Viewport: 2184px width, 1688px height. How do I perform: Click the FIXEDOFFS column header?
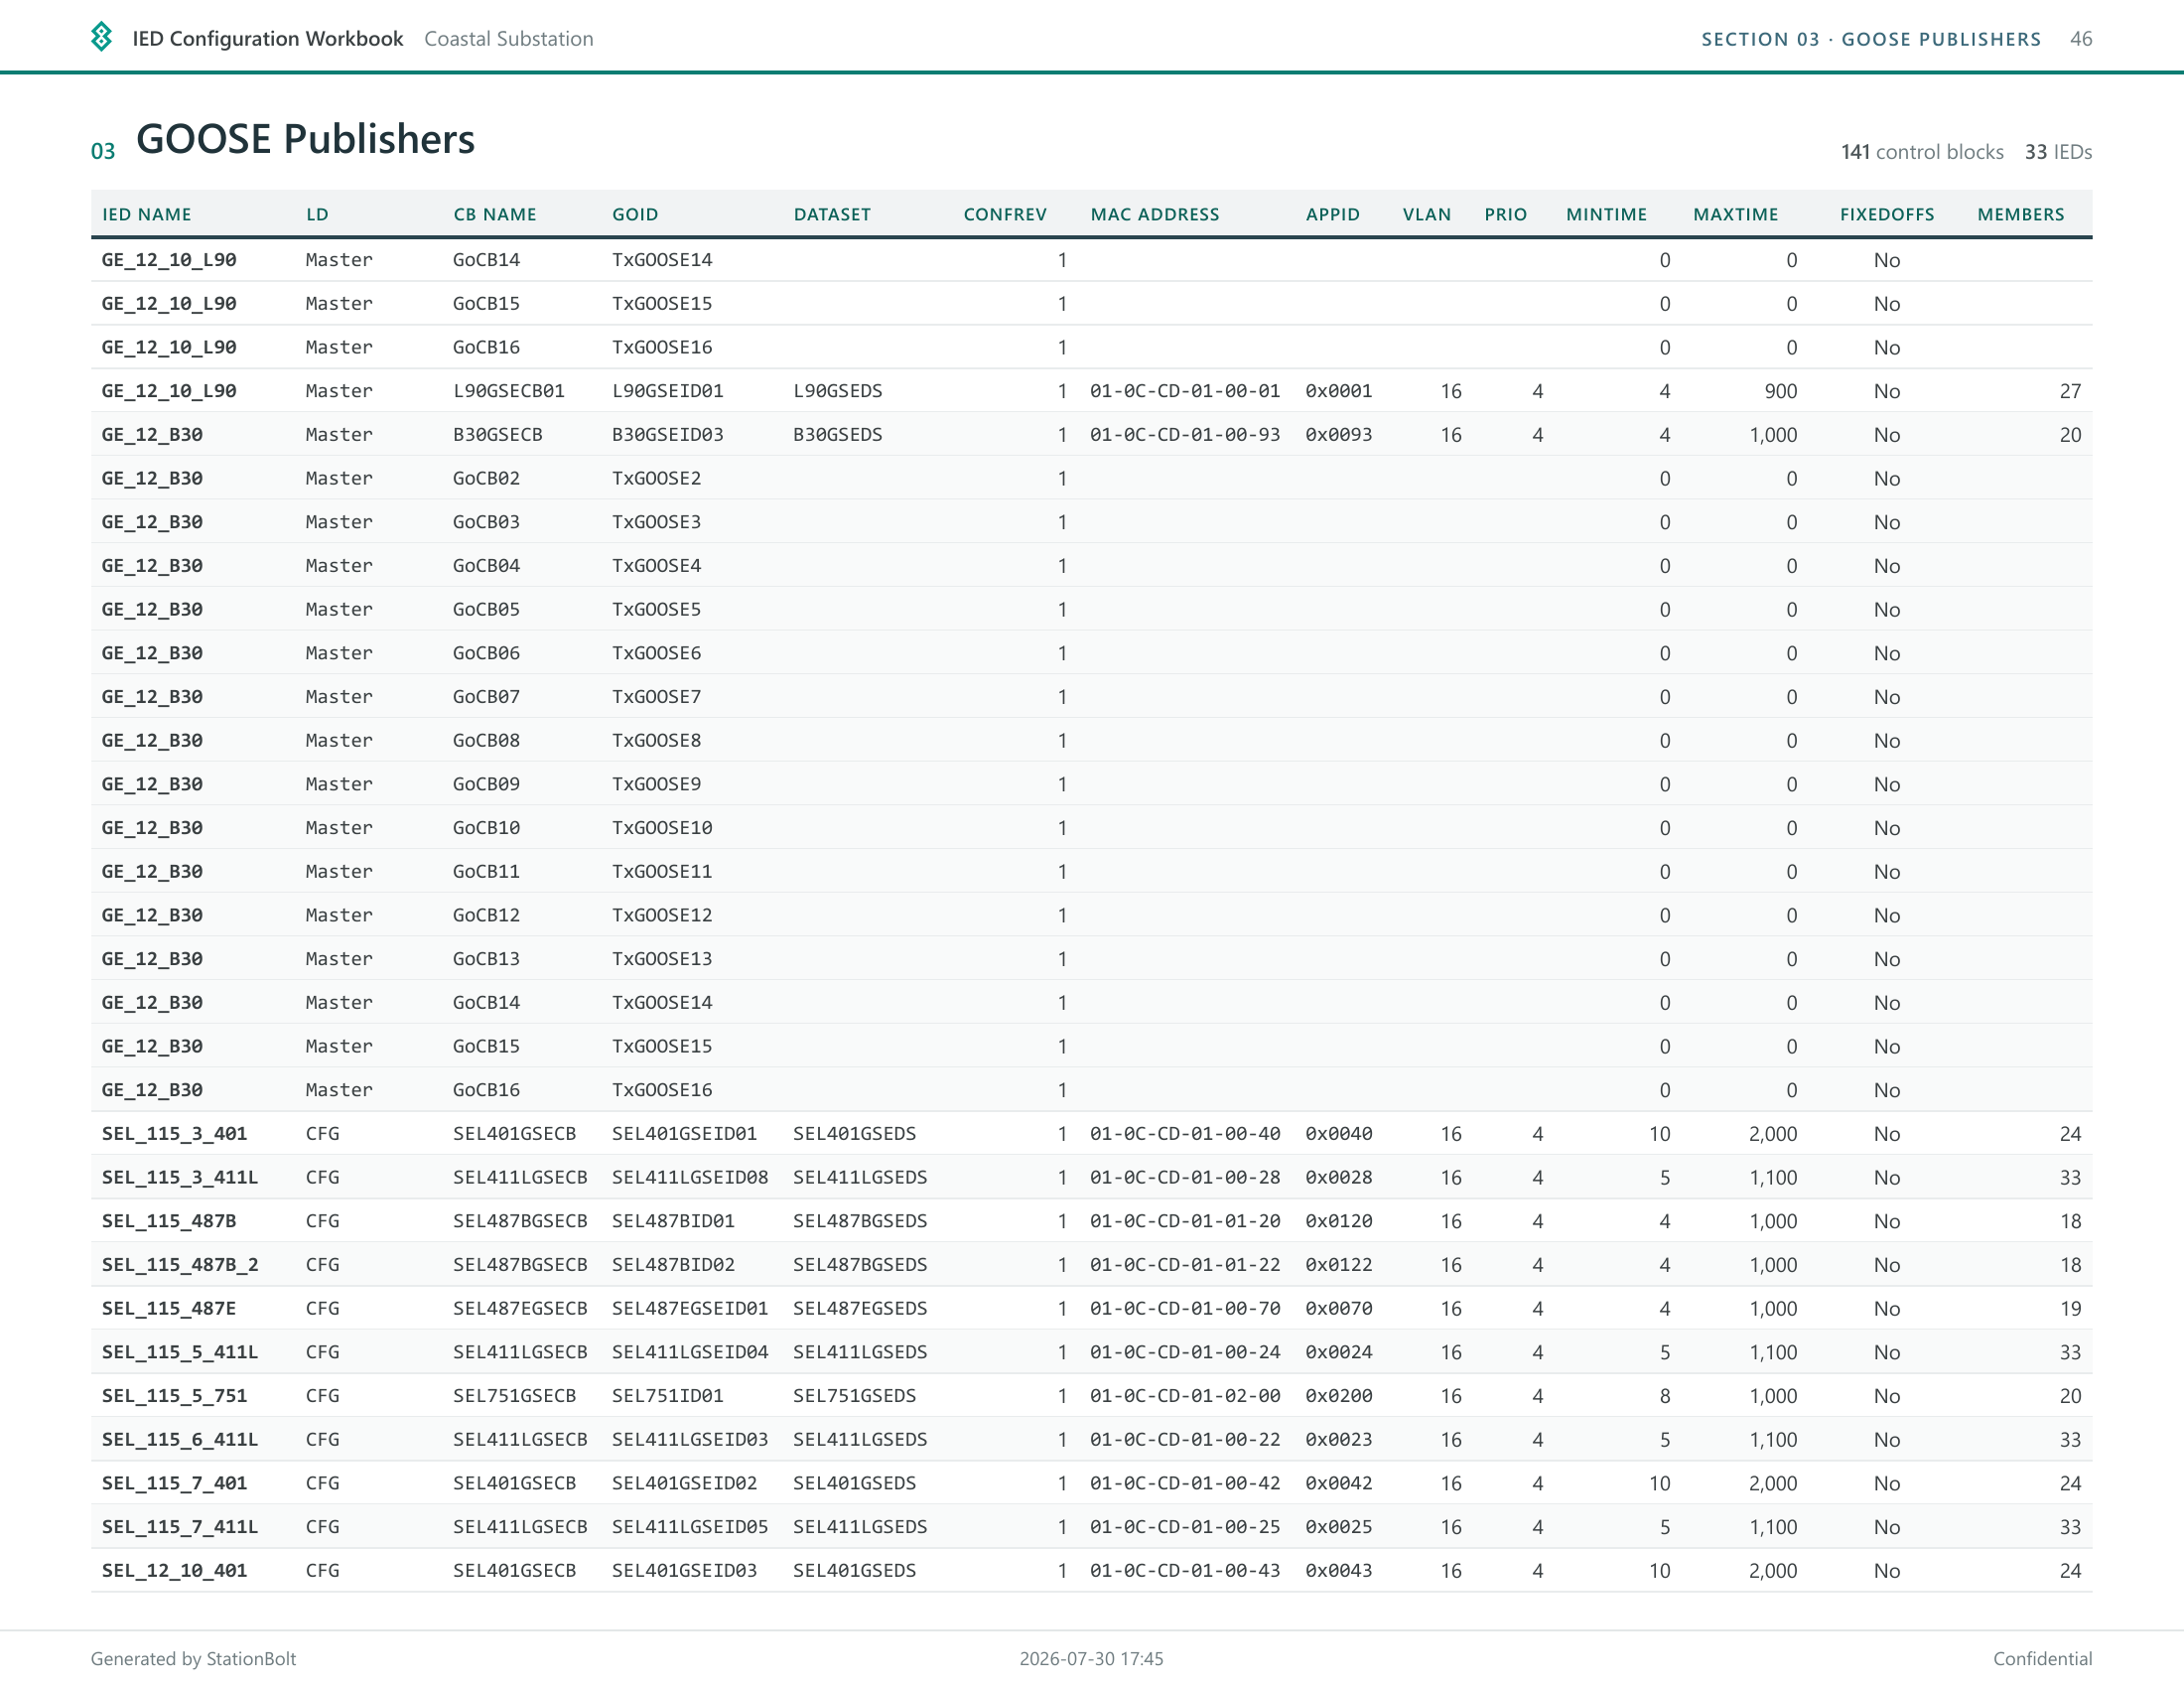tap(1887, 214)
